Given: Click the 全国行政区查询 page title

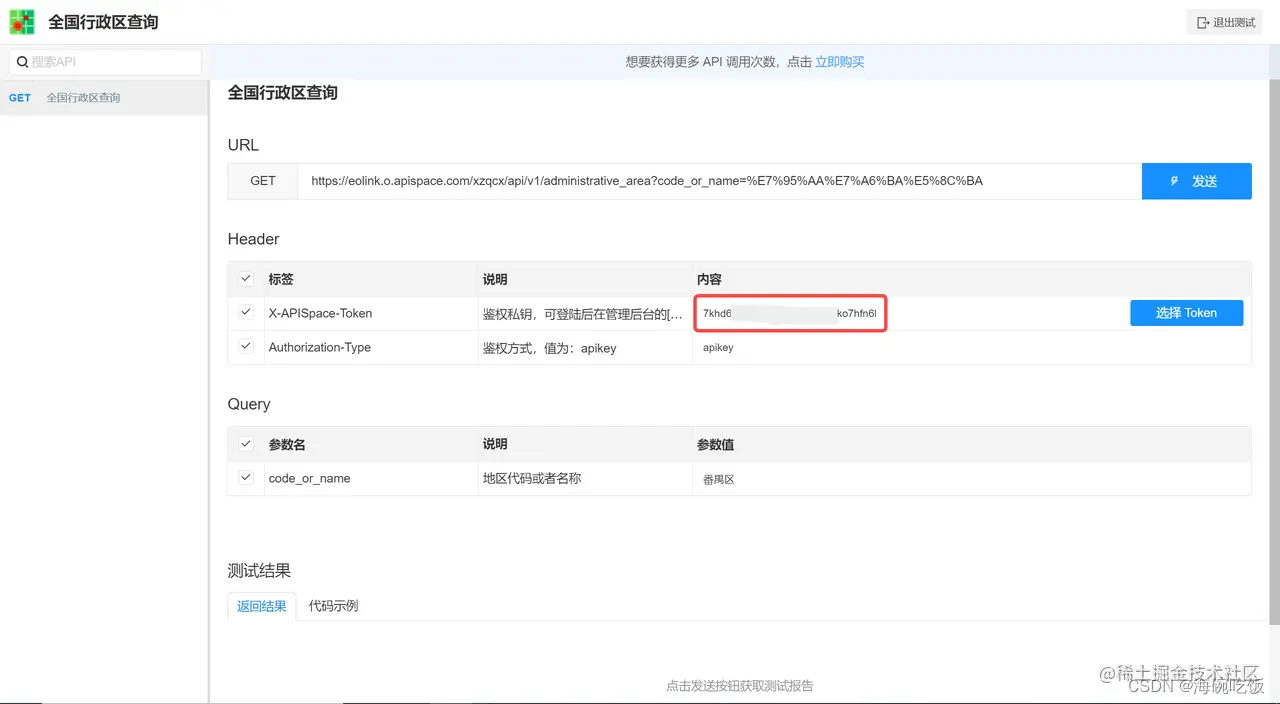Looking at the screenshot, I should pos(283,93).
